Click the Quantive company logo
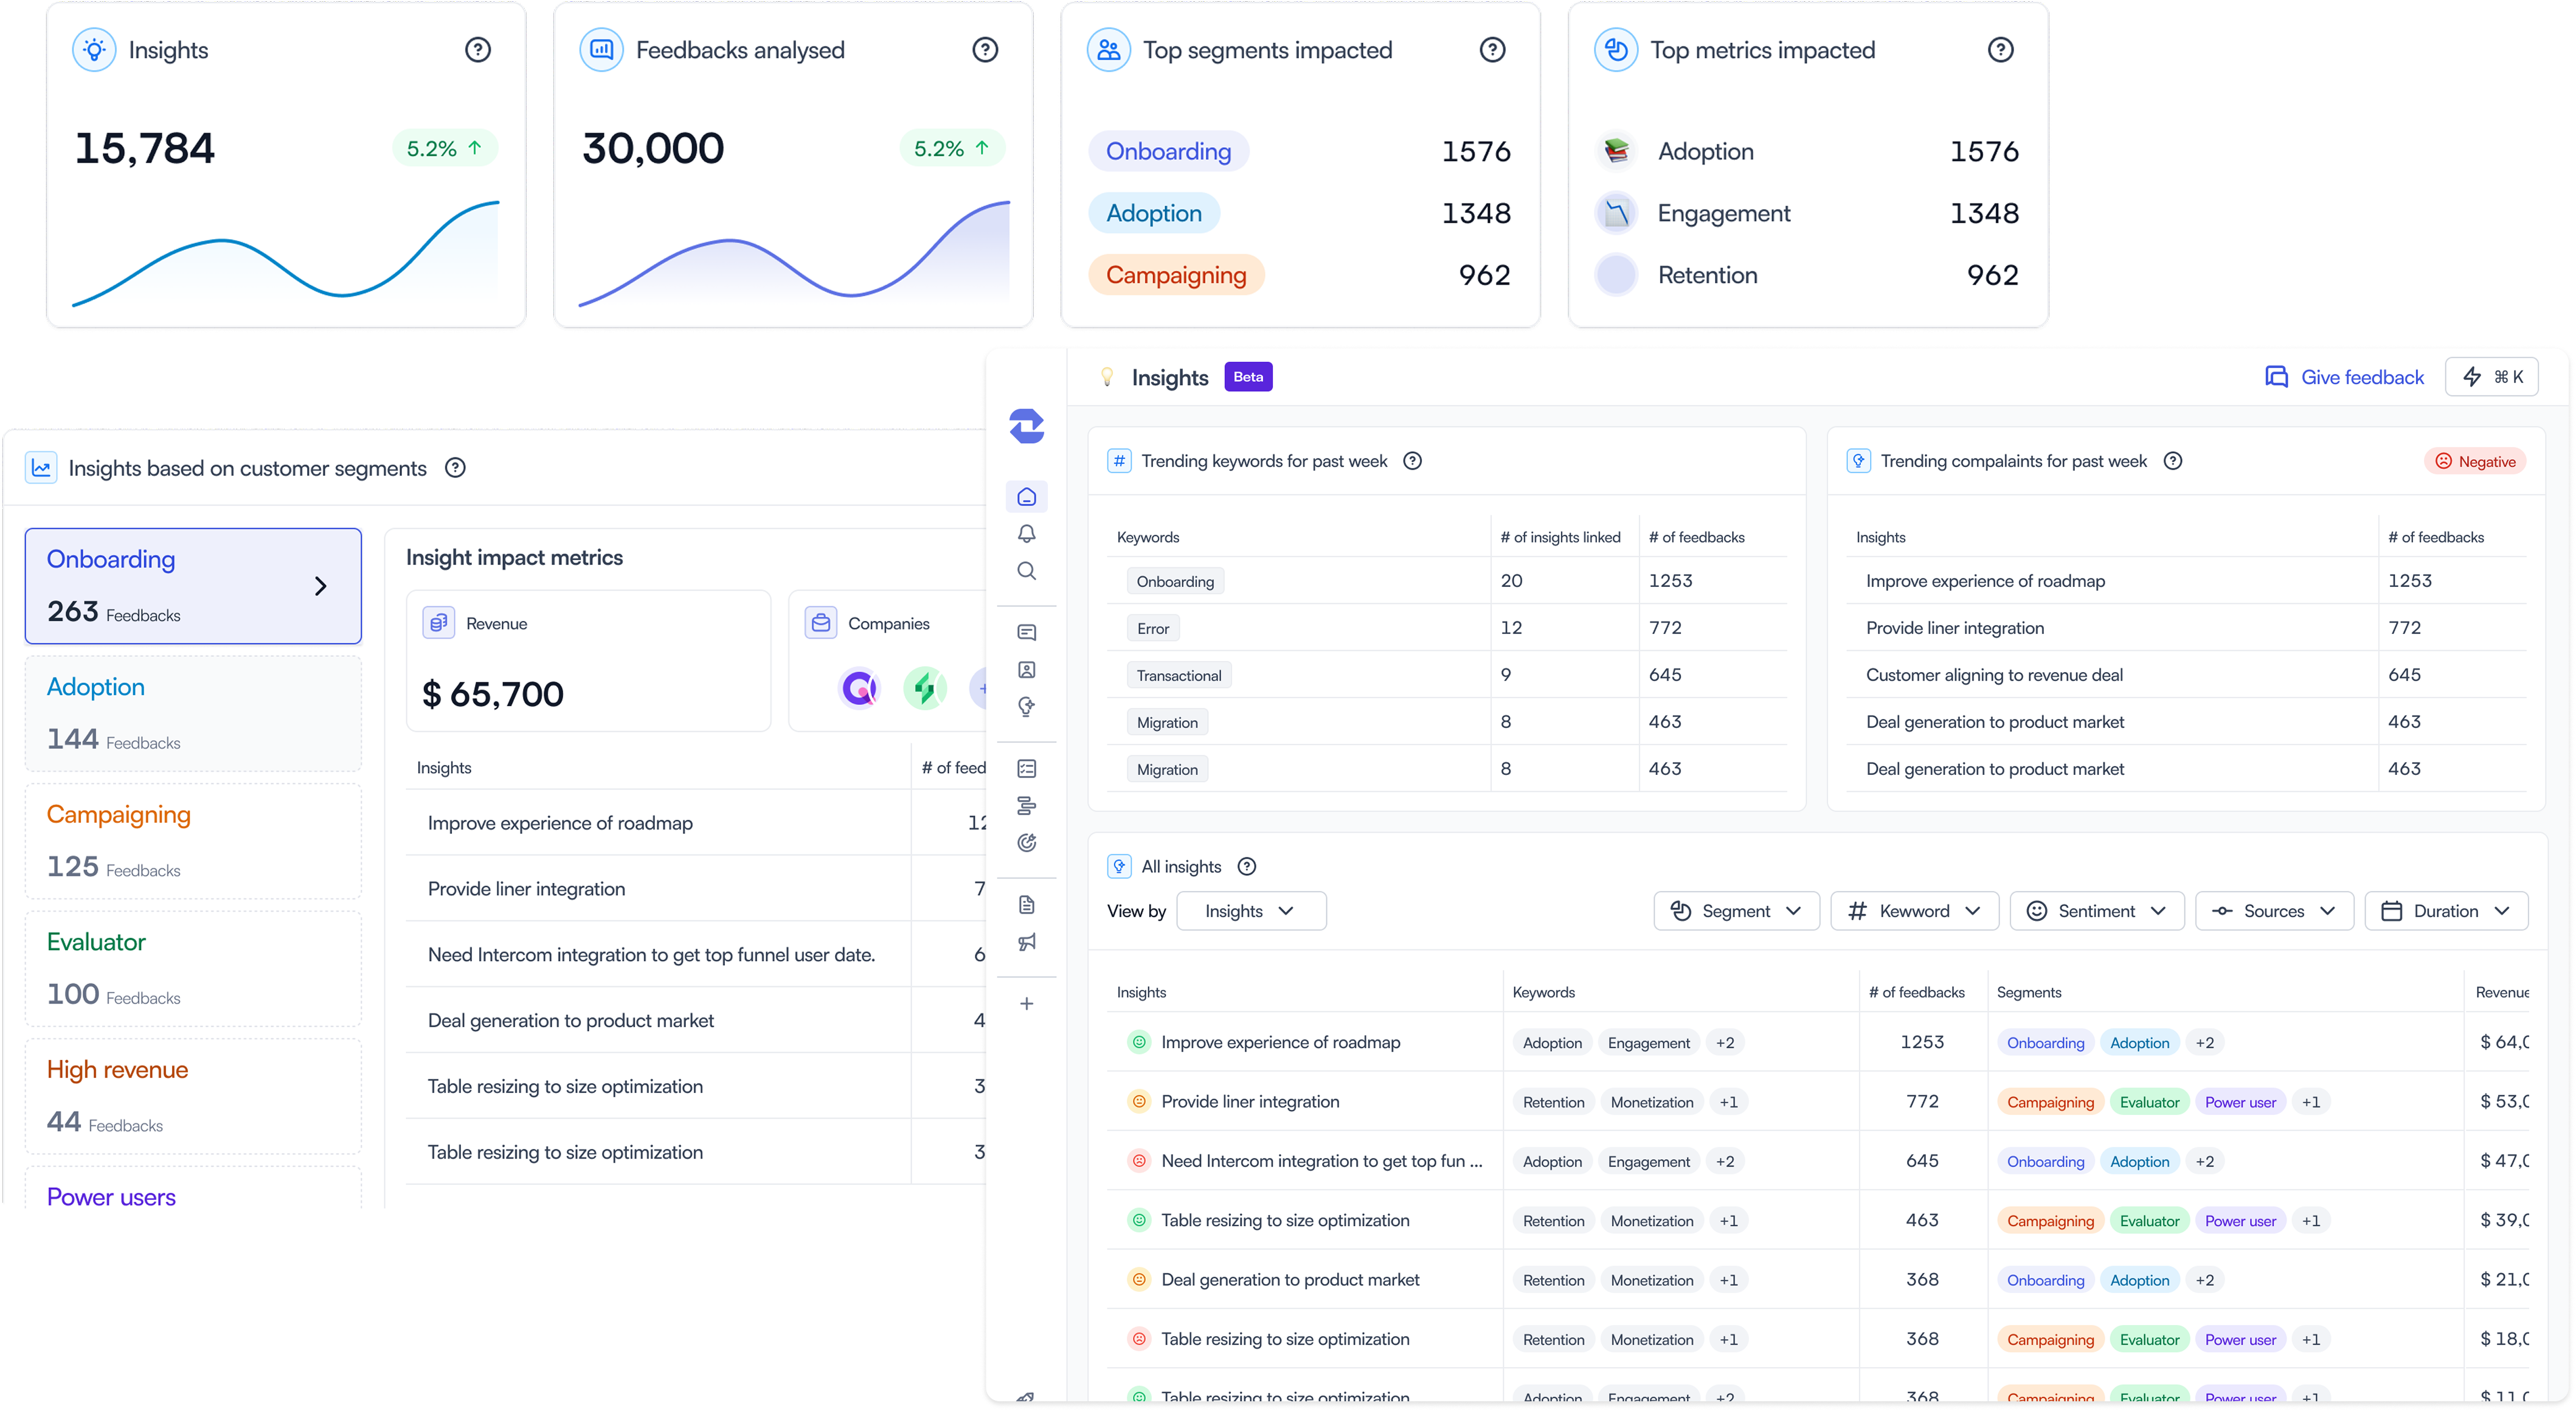This screenshot has width=2576, height=1411. click(x=859, y=688)
